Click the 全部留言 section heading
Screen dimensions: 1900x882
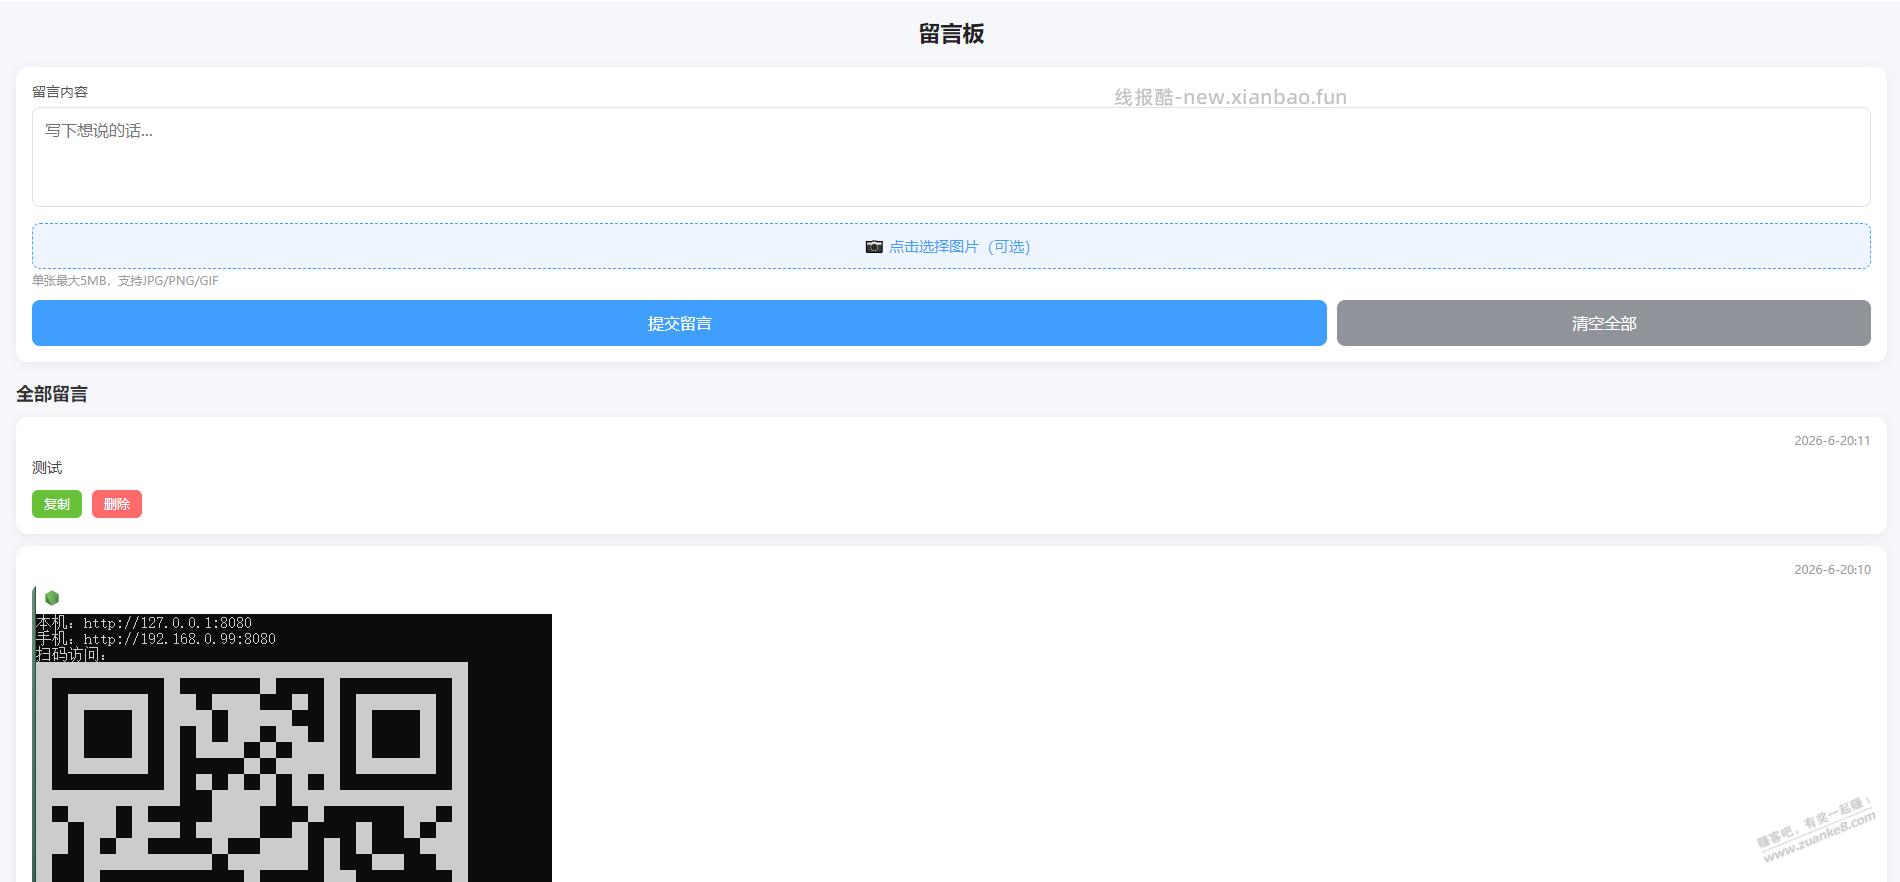coord(52,394)
